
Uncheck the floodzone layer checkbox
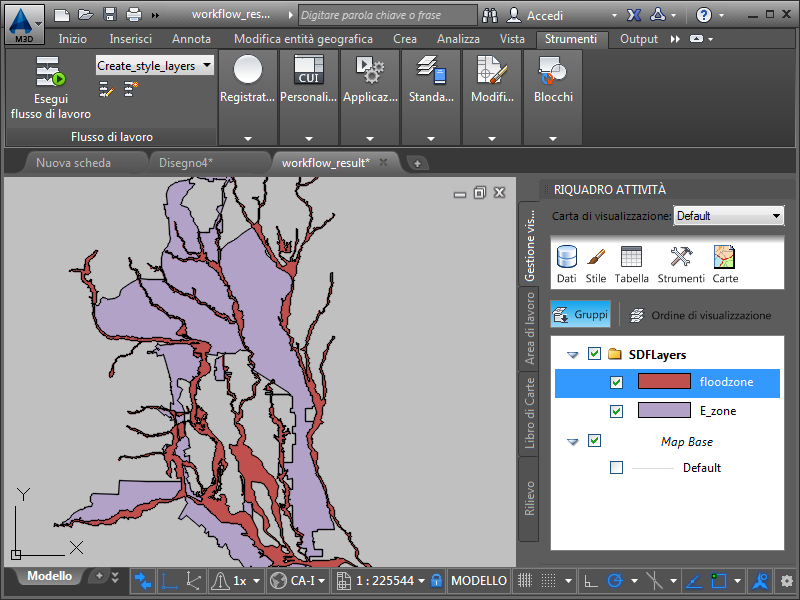coord(616,382)
